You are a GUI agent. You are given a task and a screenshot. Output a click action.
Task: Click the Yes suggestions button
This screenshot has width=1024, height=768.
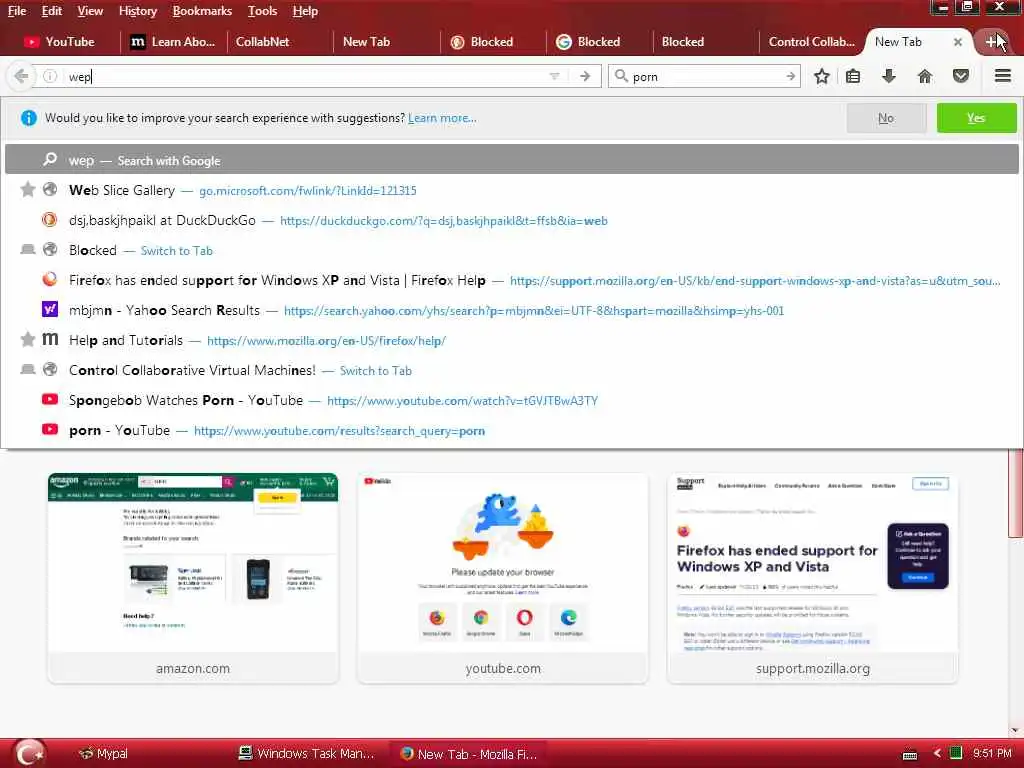(976, 118)
